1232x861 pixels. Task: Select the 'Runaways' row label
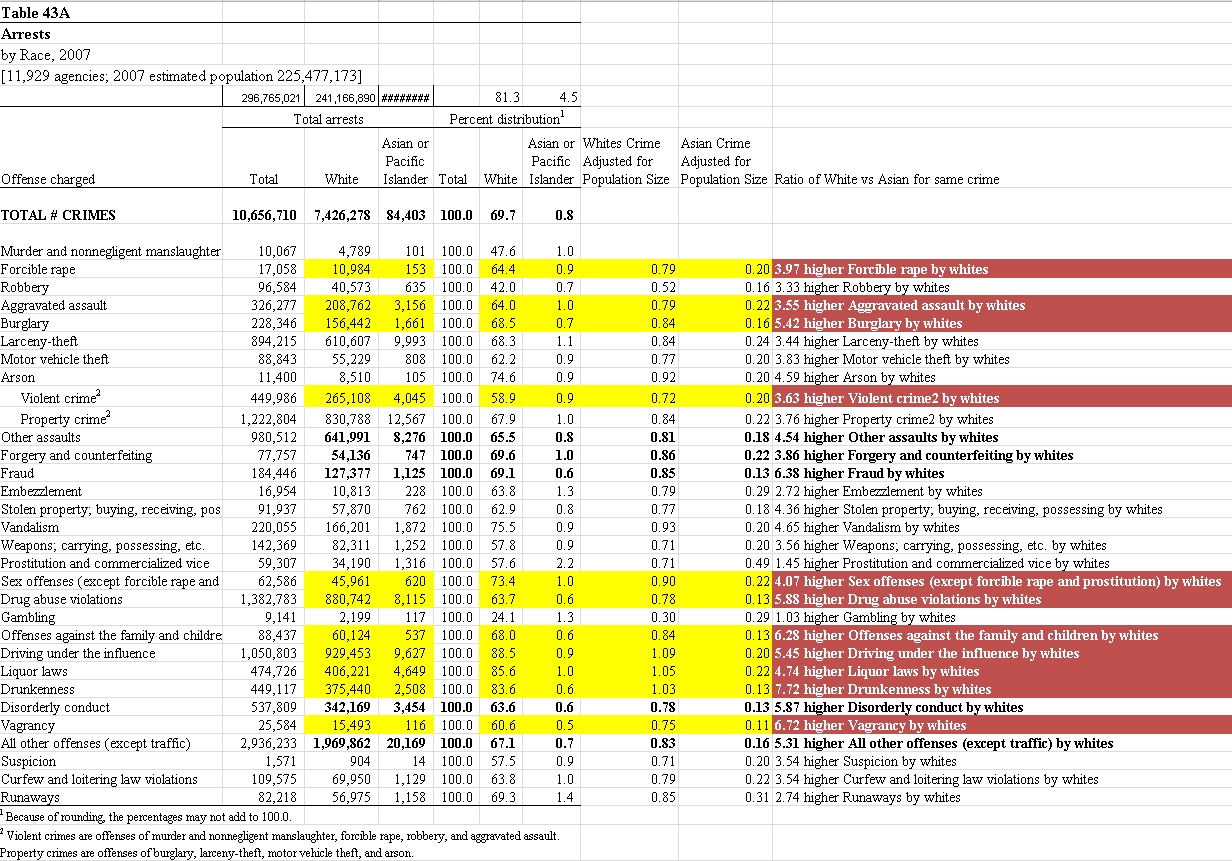[x=31, y=797]
